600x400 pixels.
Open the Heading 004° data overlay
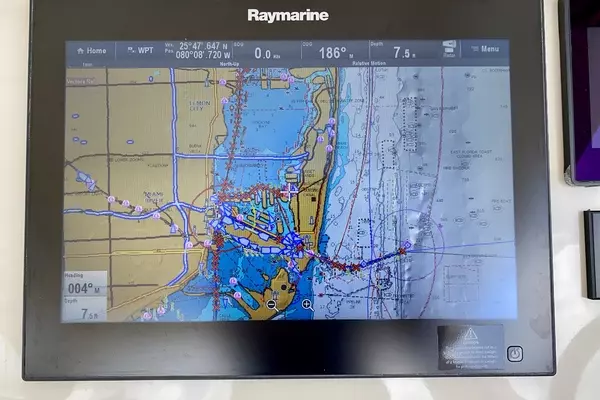tap(86, 285)
